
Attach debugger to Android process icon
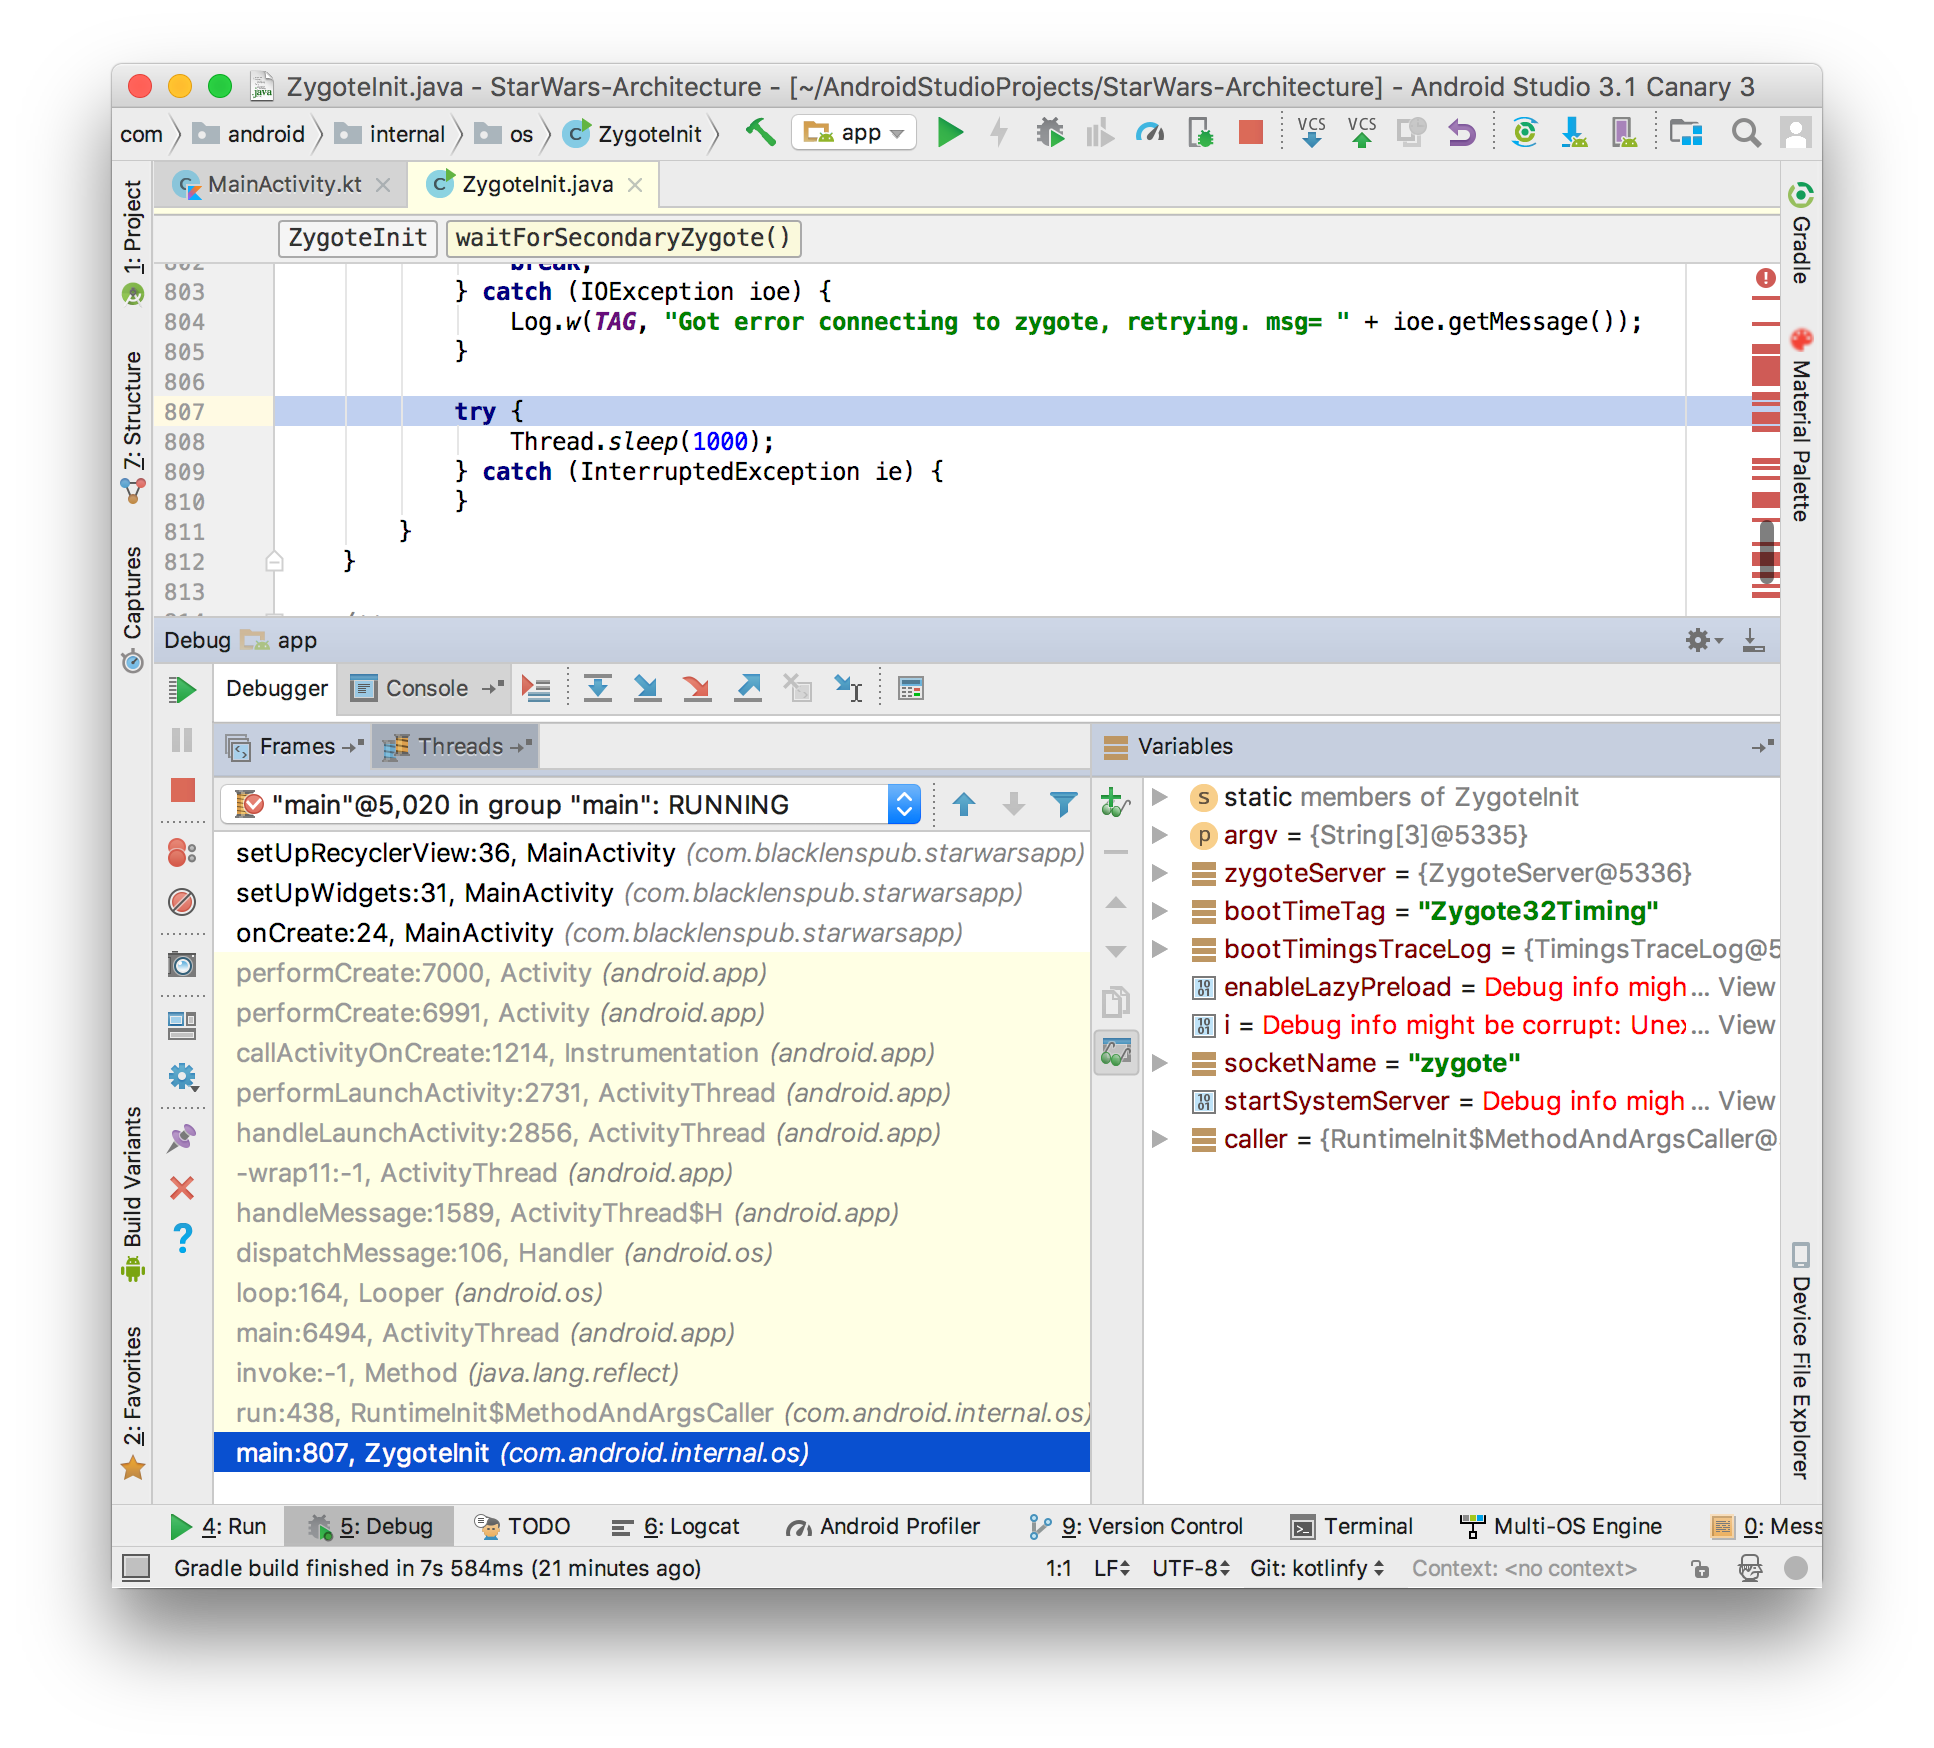pyautogui.click(x=1200, y=132)
